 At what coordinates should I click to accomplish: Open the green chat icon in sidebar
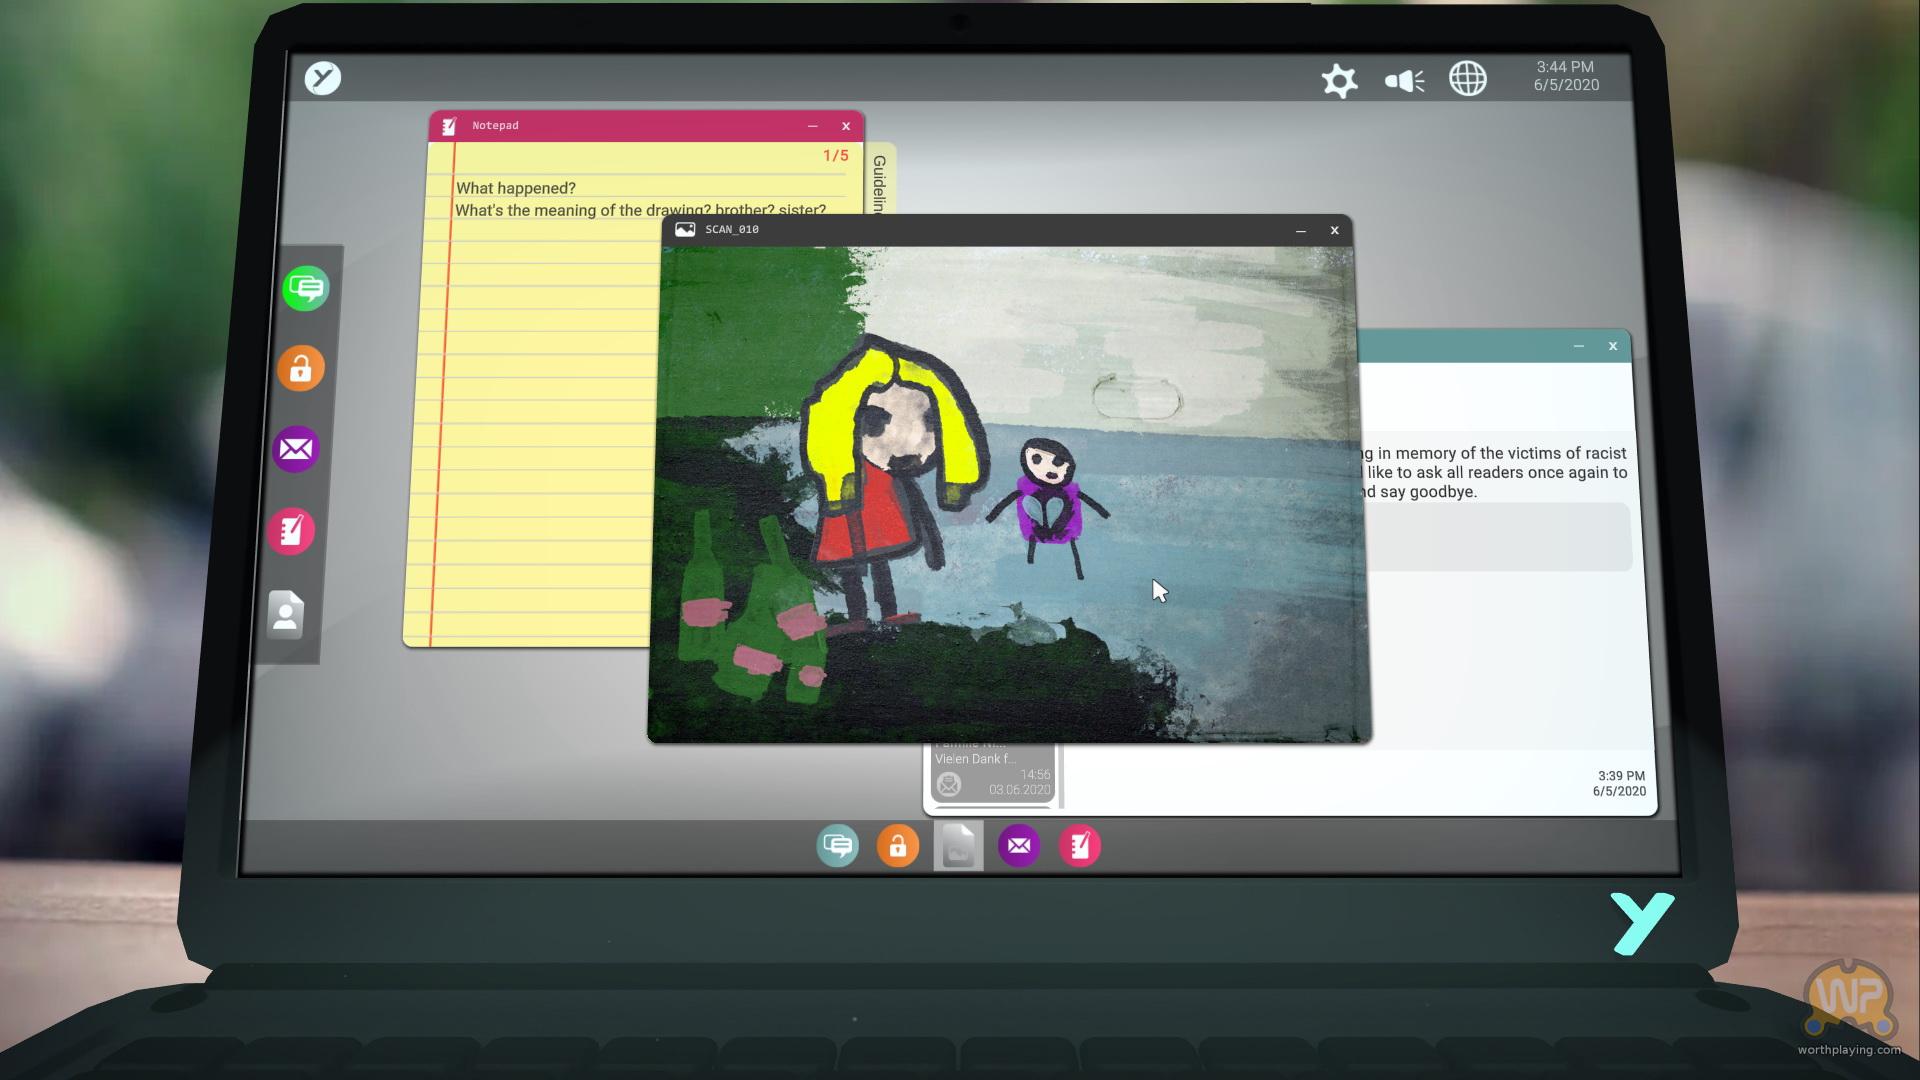tap(306, 289)
